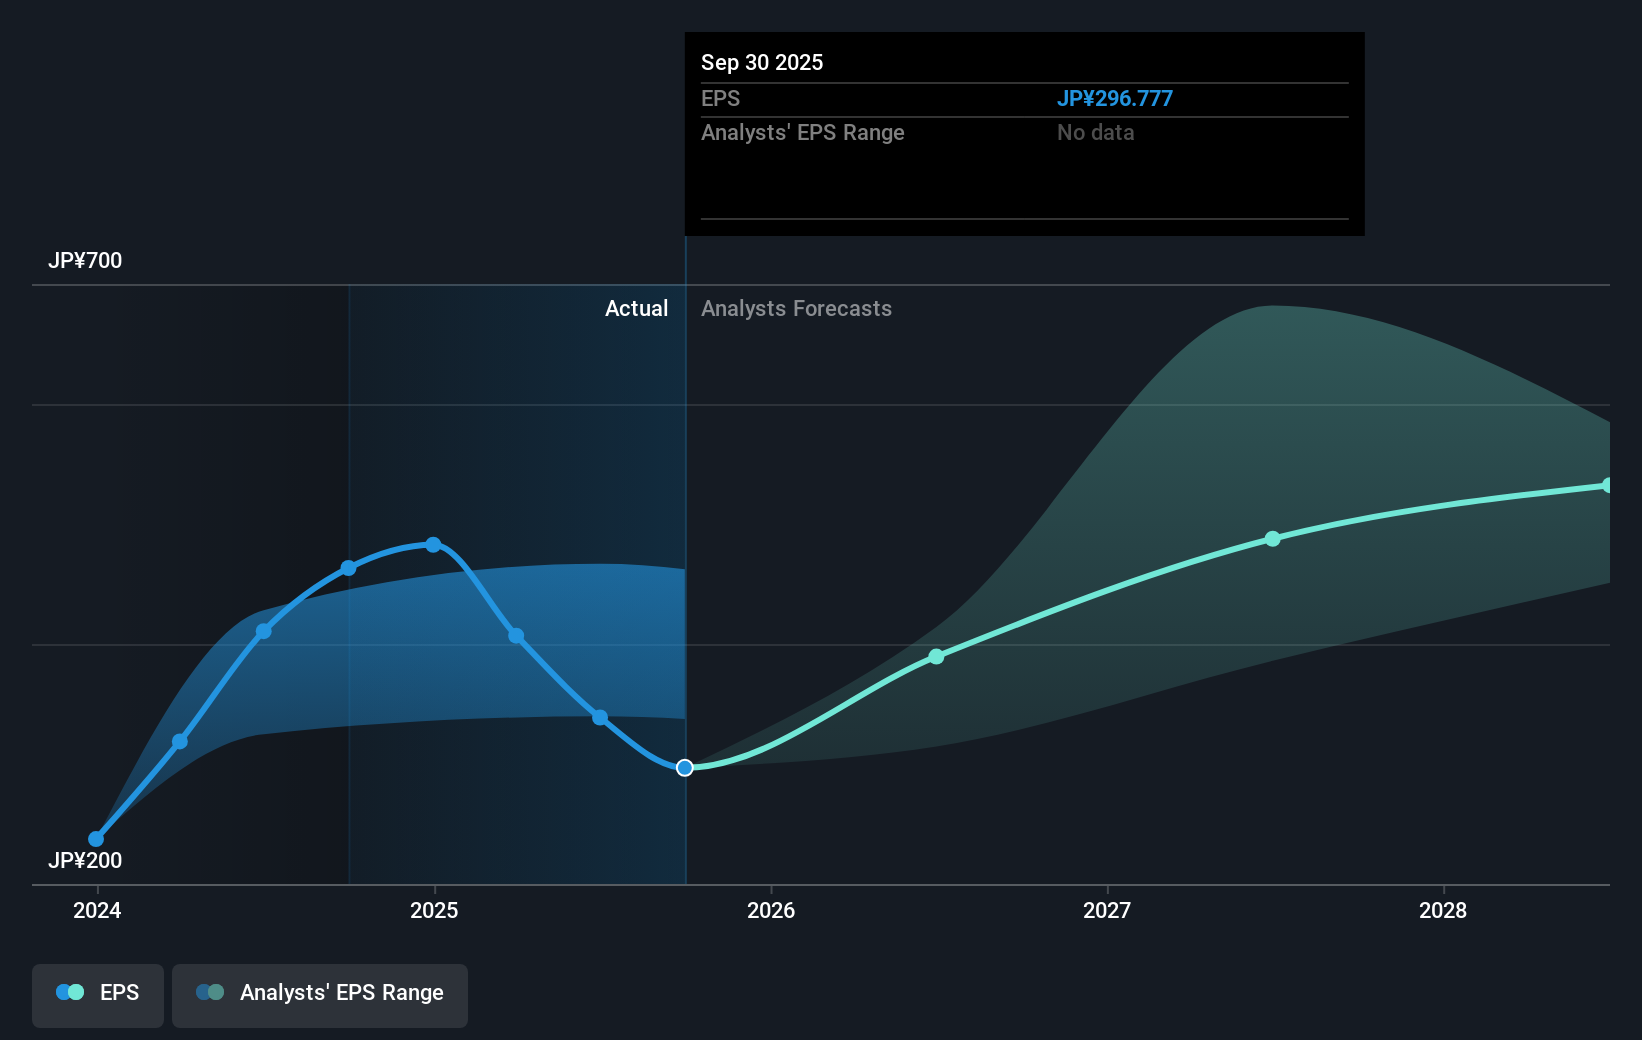Click the 2026 label on the x-axis

[x=770, y=910]
